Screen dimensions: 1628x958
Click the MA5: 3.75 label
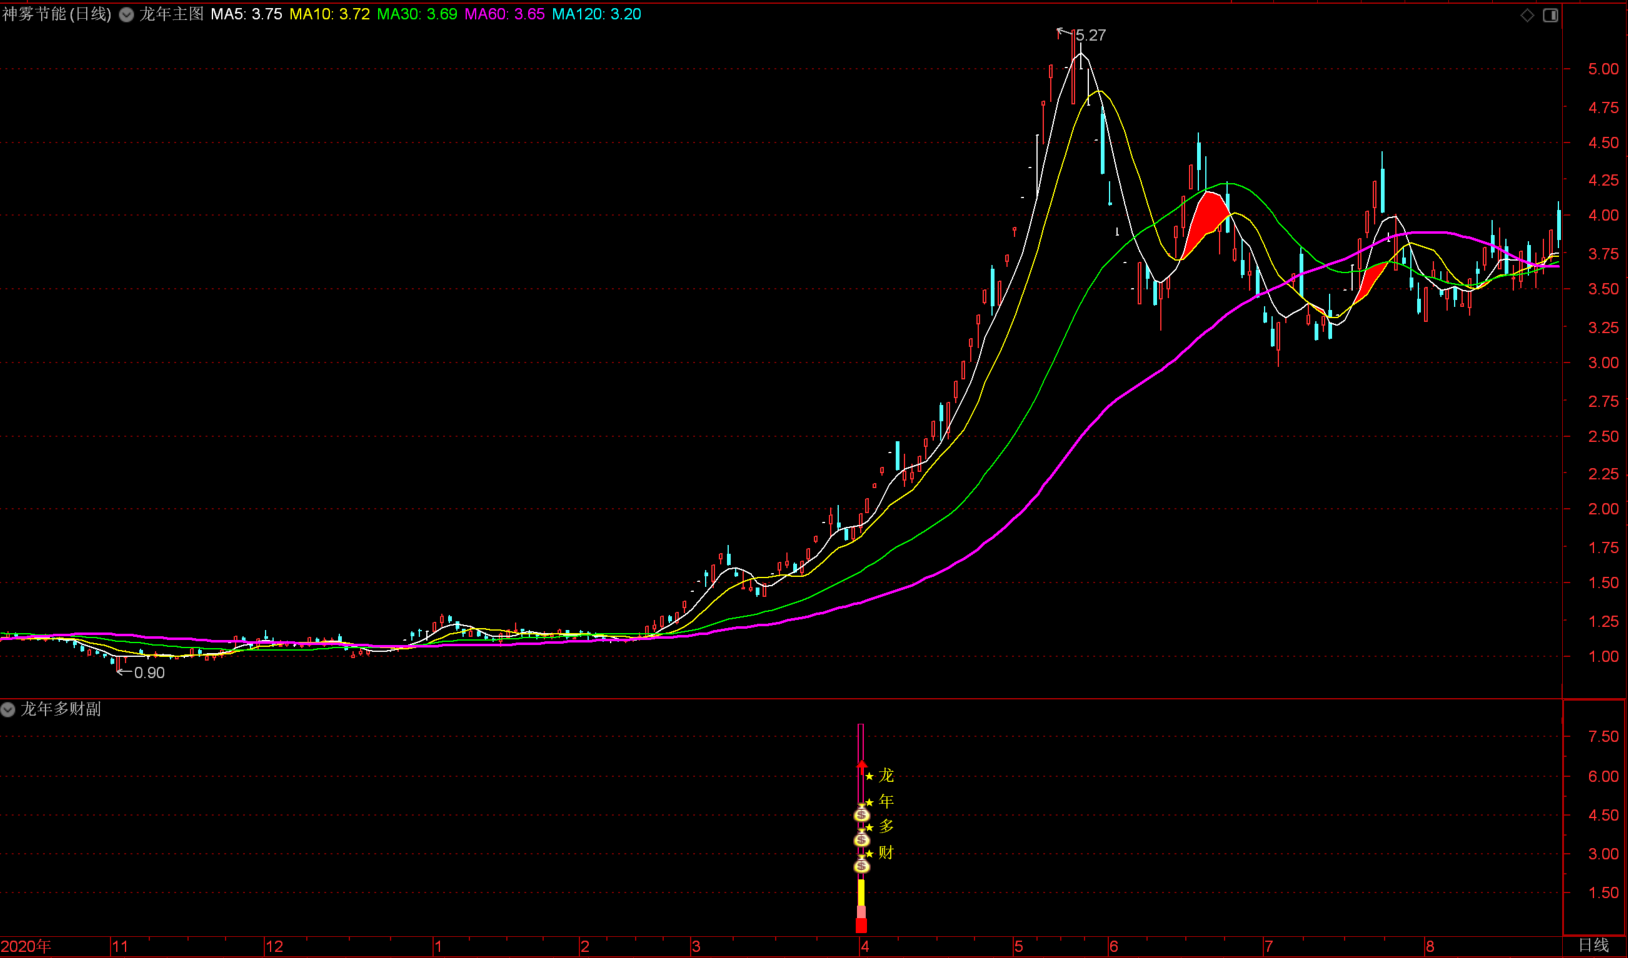[x=246, y=14]
